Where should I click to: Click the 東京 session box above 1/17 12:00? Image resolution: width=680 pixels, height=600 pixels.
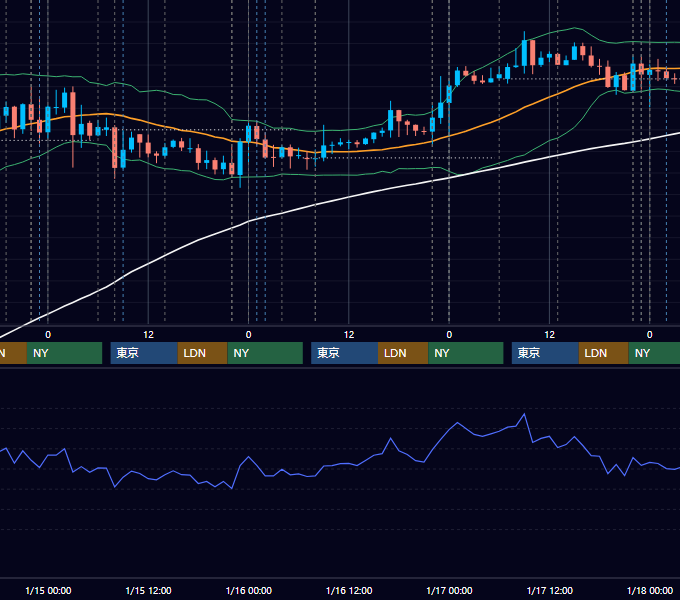pos(545,353)
